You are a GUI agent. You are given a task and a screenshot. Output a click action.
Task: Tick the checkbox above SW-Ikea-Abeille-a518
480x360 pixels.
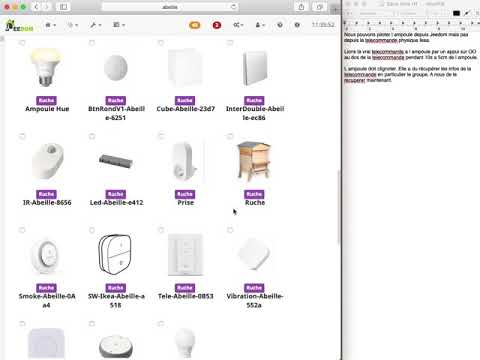coord(92,230)
